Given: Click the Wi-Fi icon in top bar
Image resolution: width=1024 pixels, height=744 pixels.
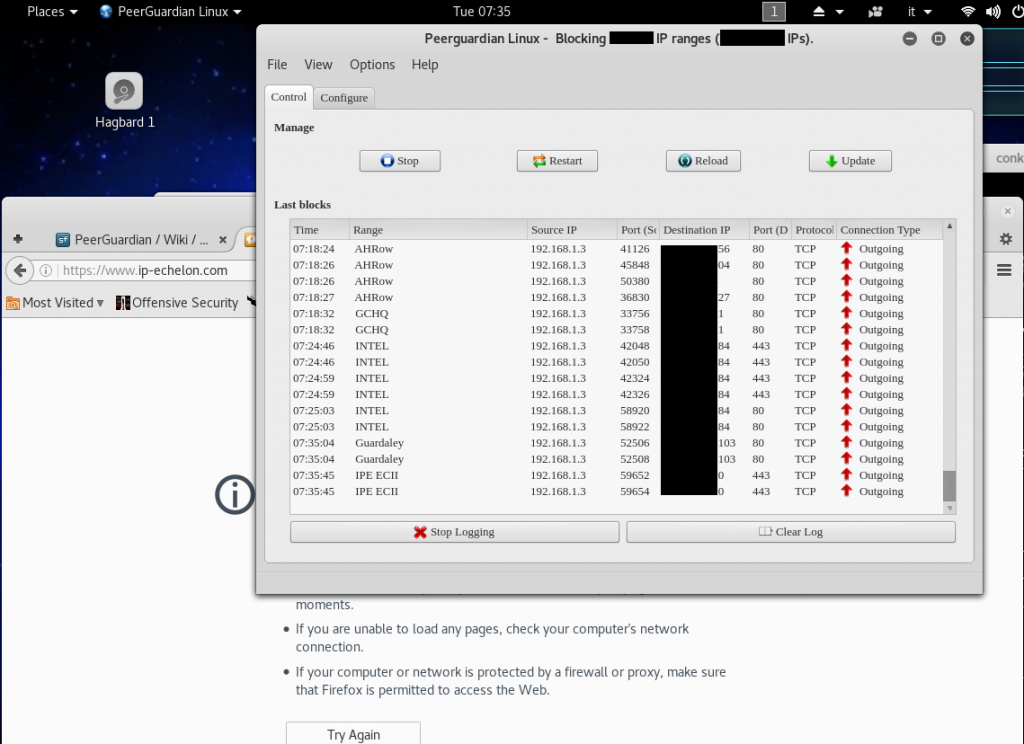Looking at the screenshot, I should (967, 12).
